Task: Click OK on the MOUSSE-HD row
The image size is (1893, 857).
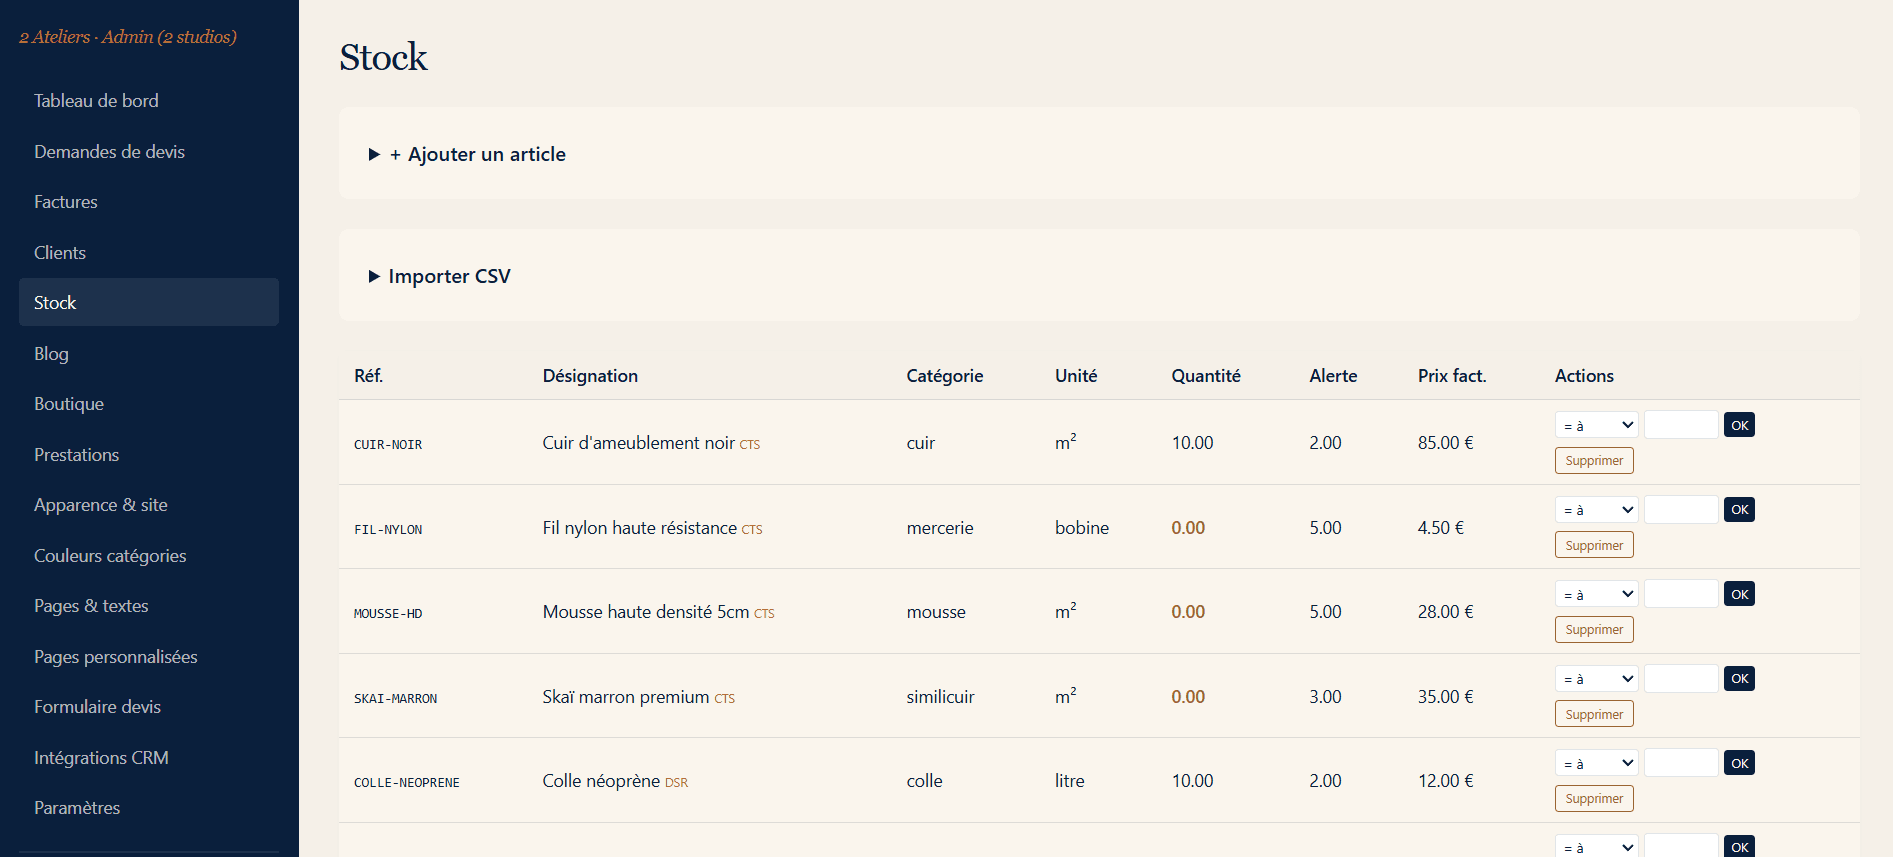Action: click(1740, 594)
